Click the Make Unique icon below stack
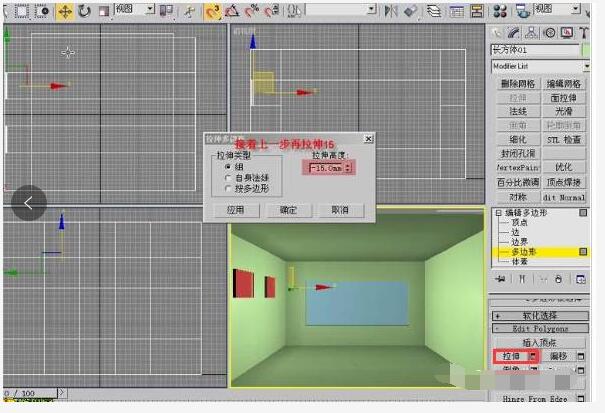 (543, 279)
